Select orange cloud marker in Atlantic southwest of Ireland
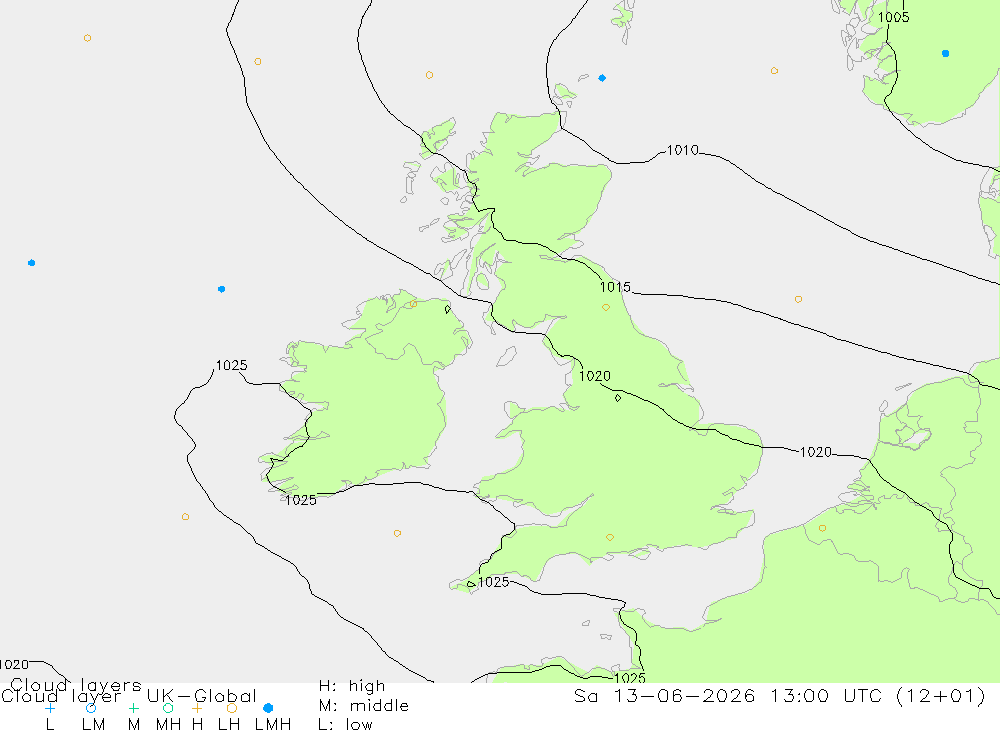Image resolution: width=1000 pixels, height=733 pixels. point(185,517)
